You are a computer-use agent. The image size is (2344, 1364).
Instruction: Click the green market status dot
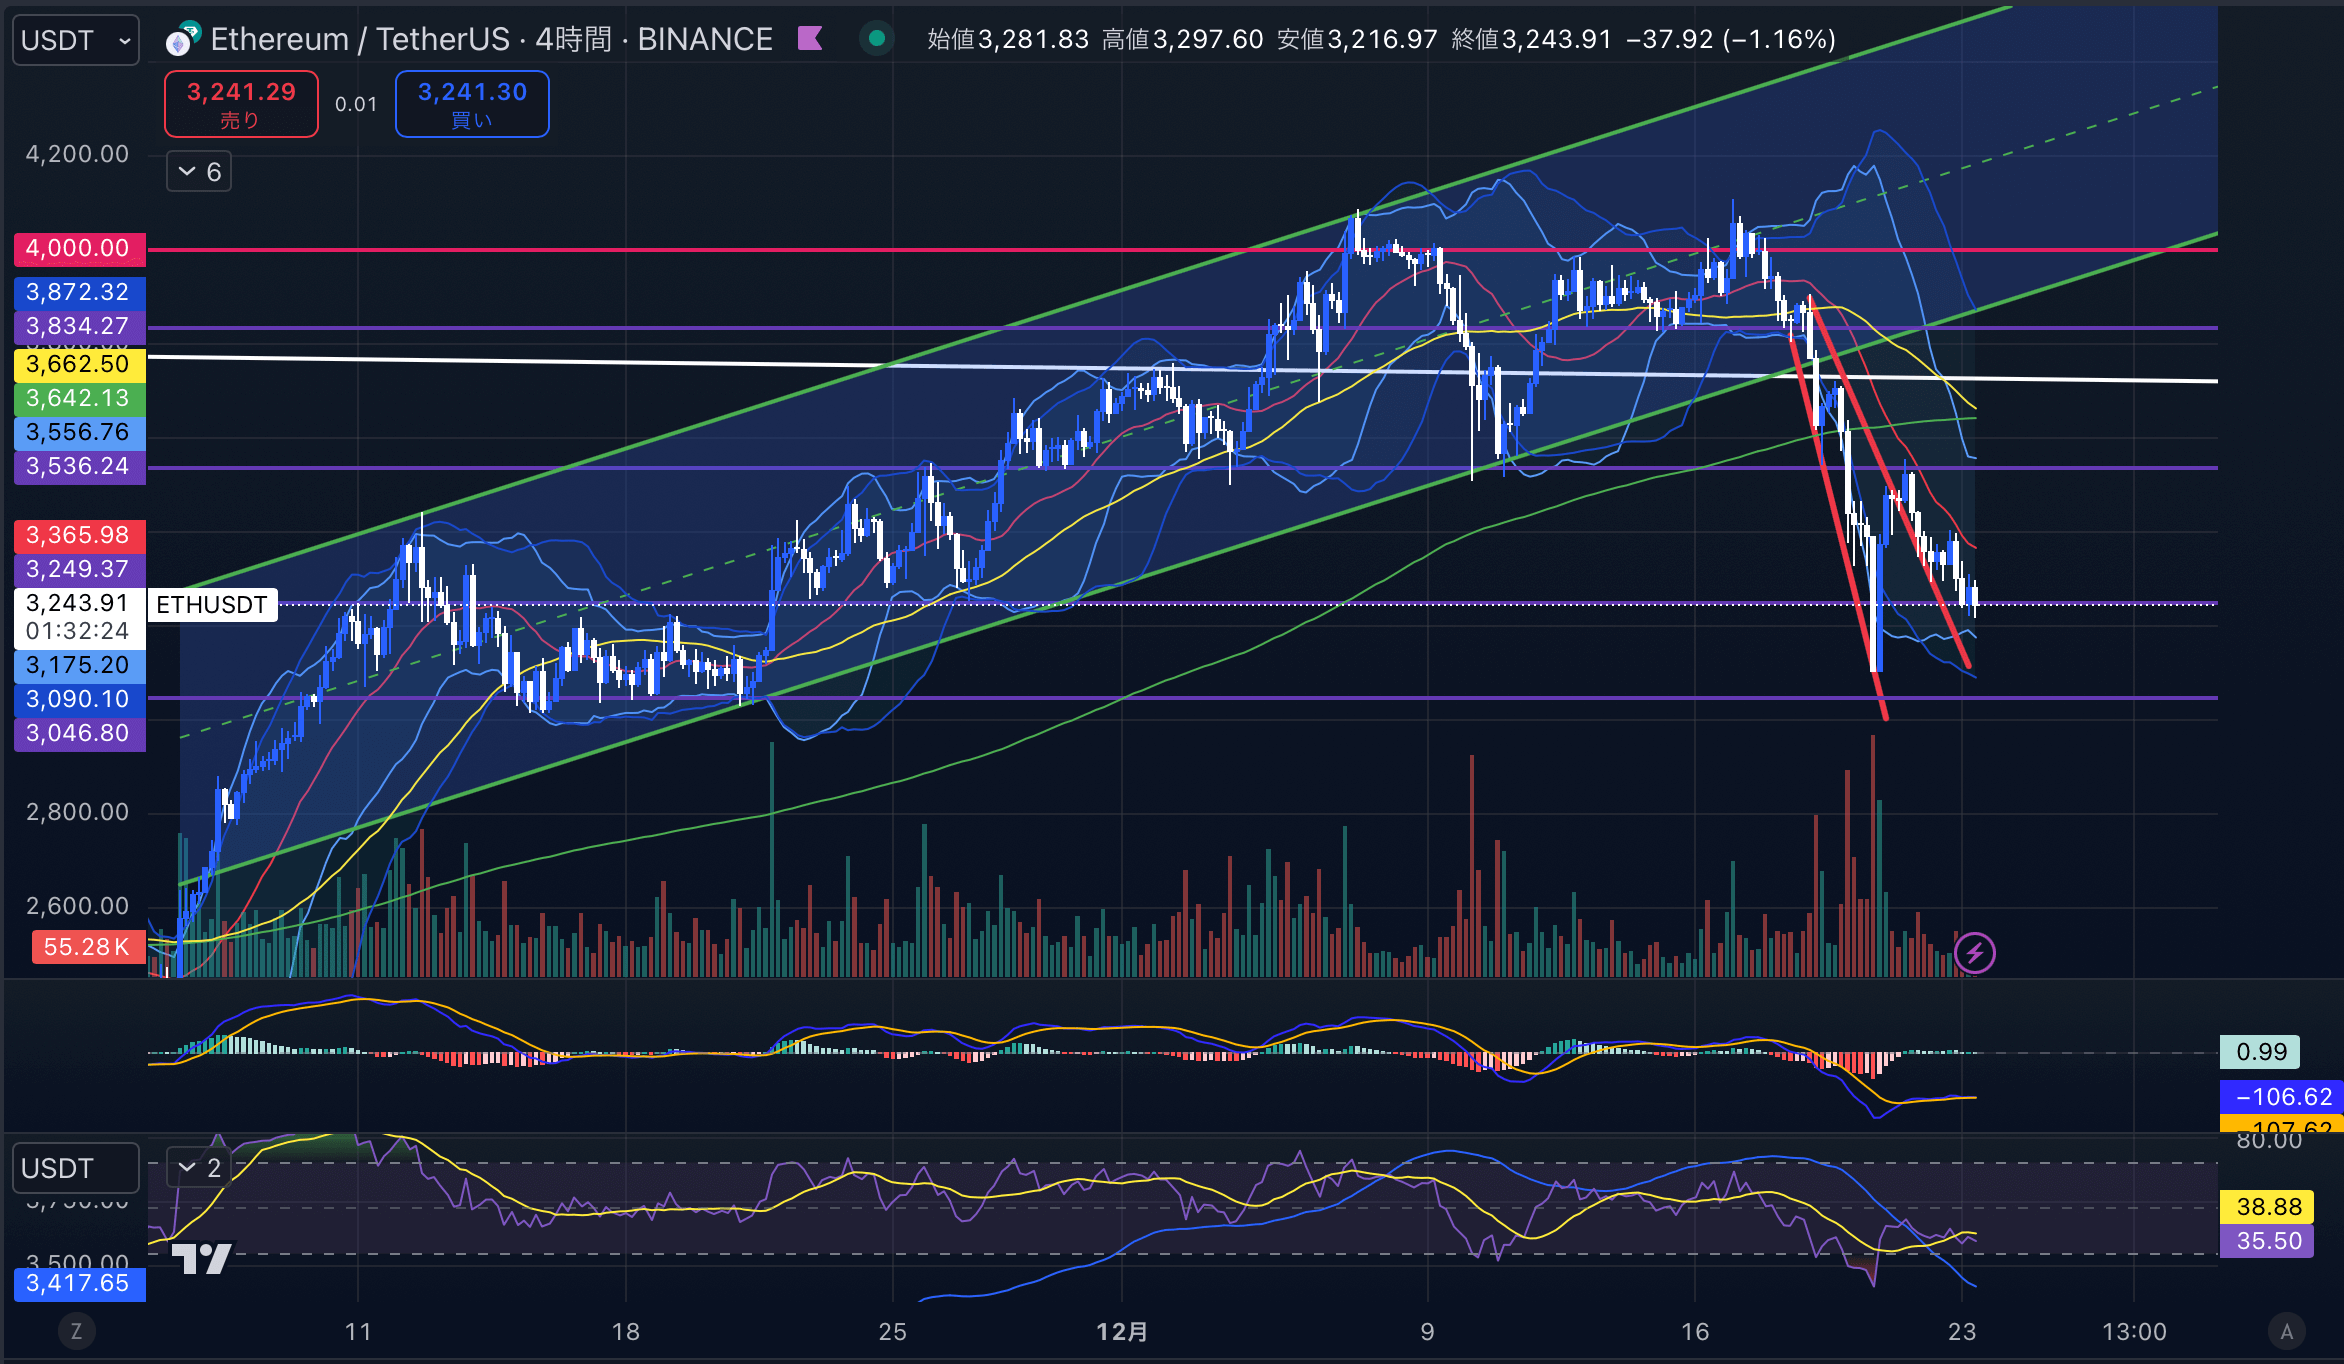[x=877, y=39]
